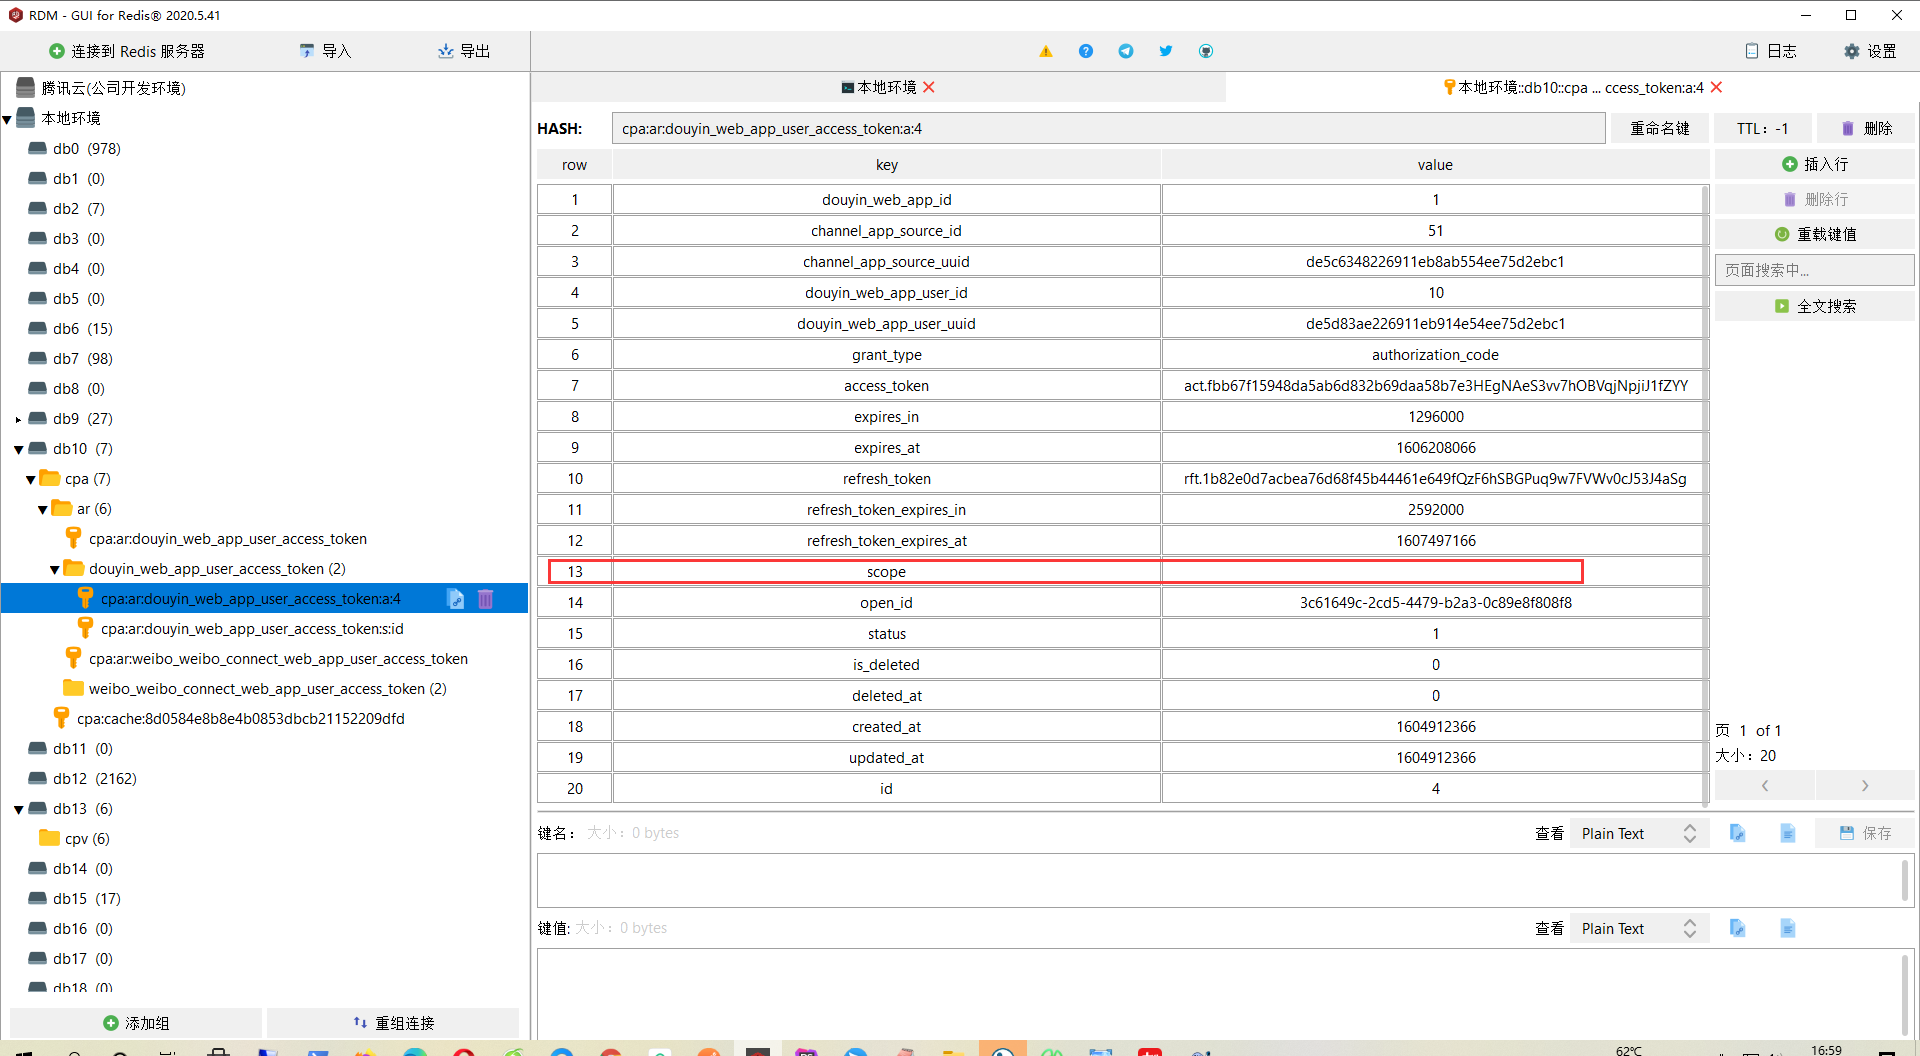Image resolution: width=1920 pixels, height=1056 pixels.
Task: Click the 插入行 insert row button
Action: [x=1815, y=164]
